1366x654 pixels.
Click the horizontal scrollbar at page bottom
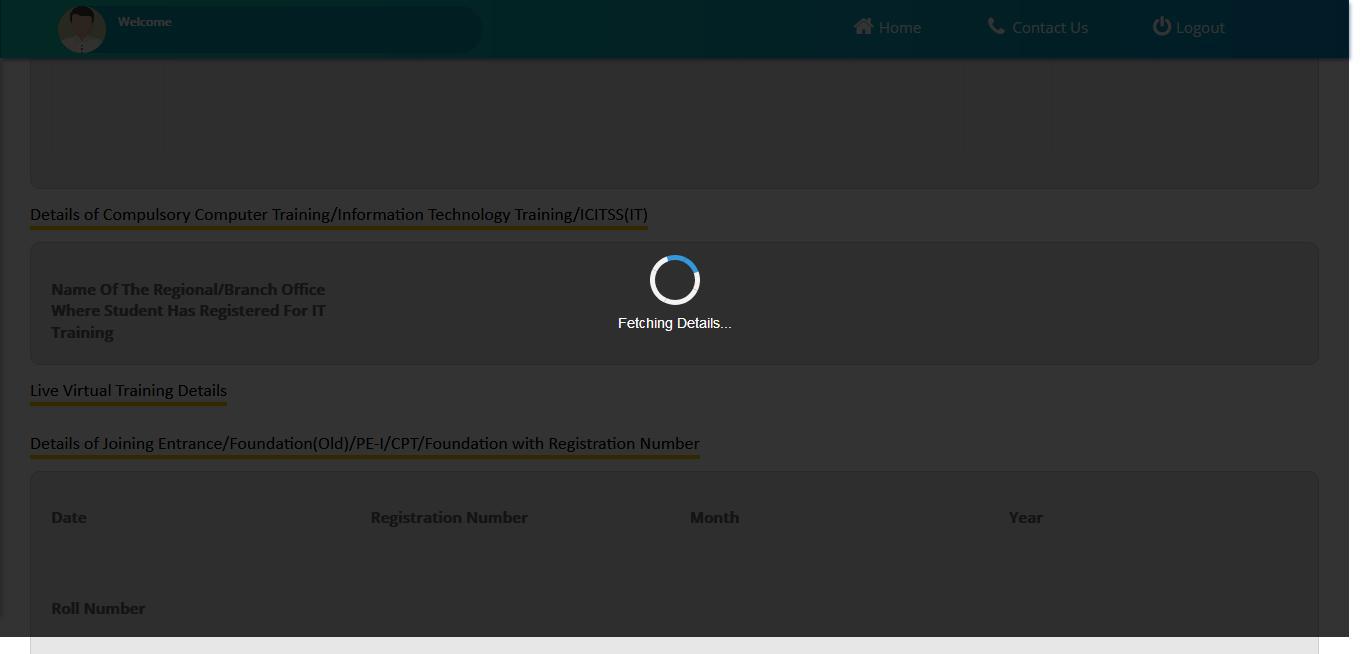674,648
